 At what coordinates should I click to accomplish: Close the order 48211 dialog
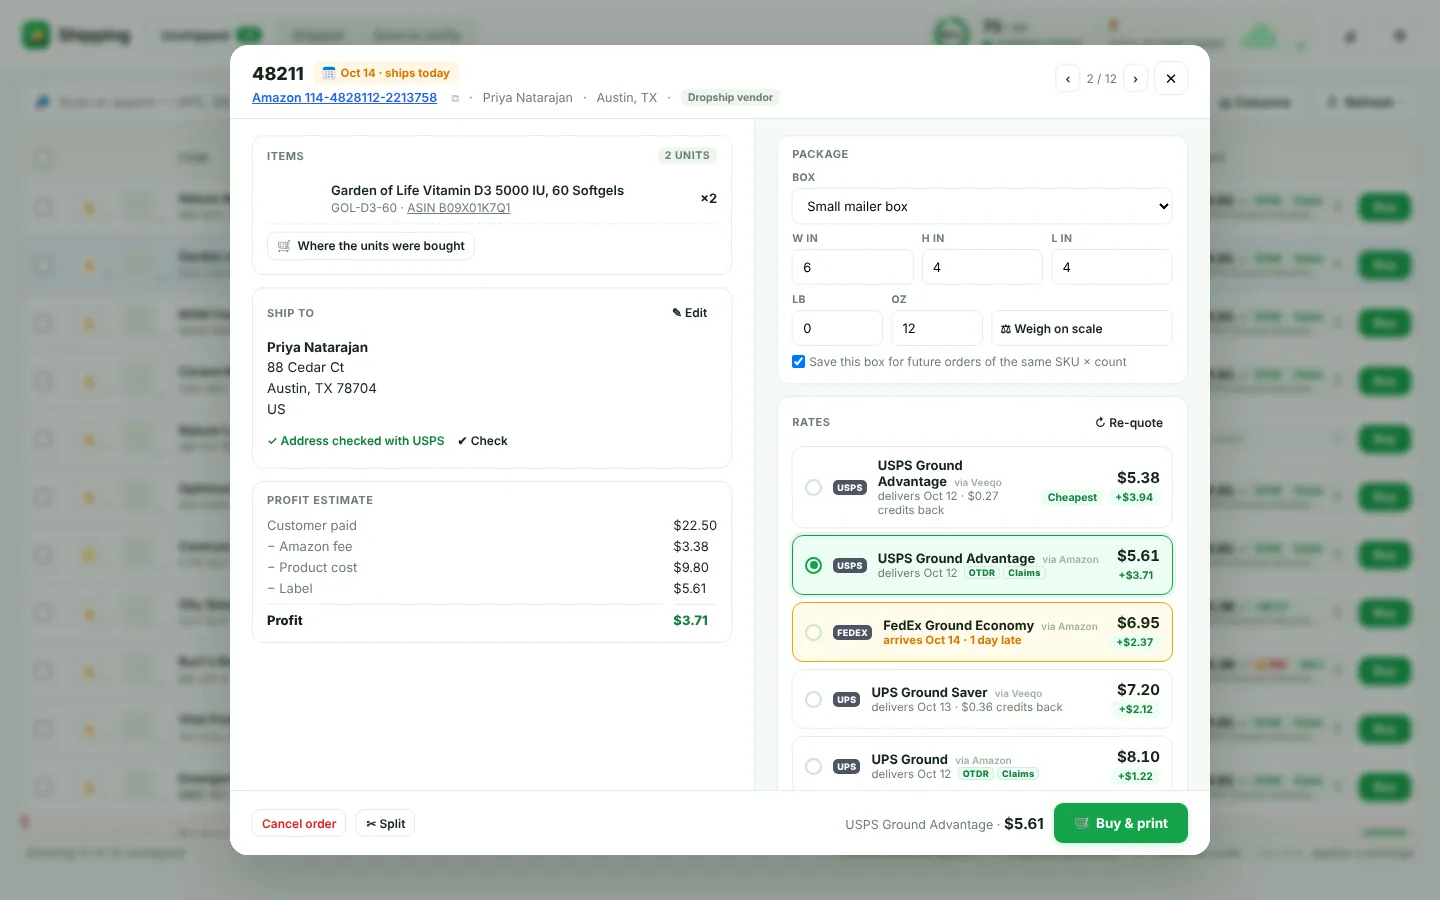(1171, 79)
